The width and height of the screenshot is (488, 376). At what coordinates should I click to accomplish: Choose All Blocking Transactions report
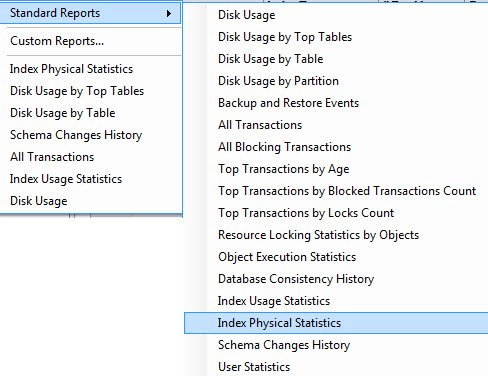point(285,147)
